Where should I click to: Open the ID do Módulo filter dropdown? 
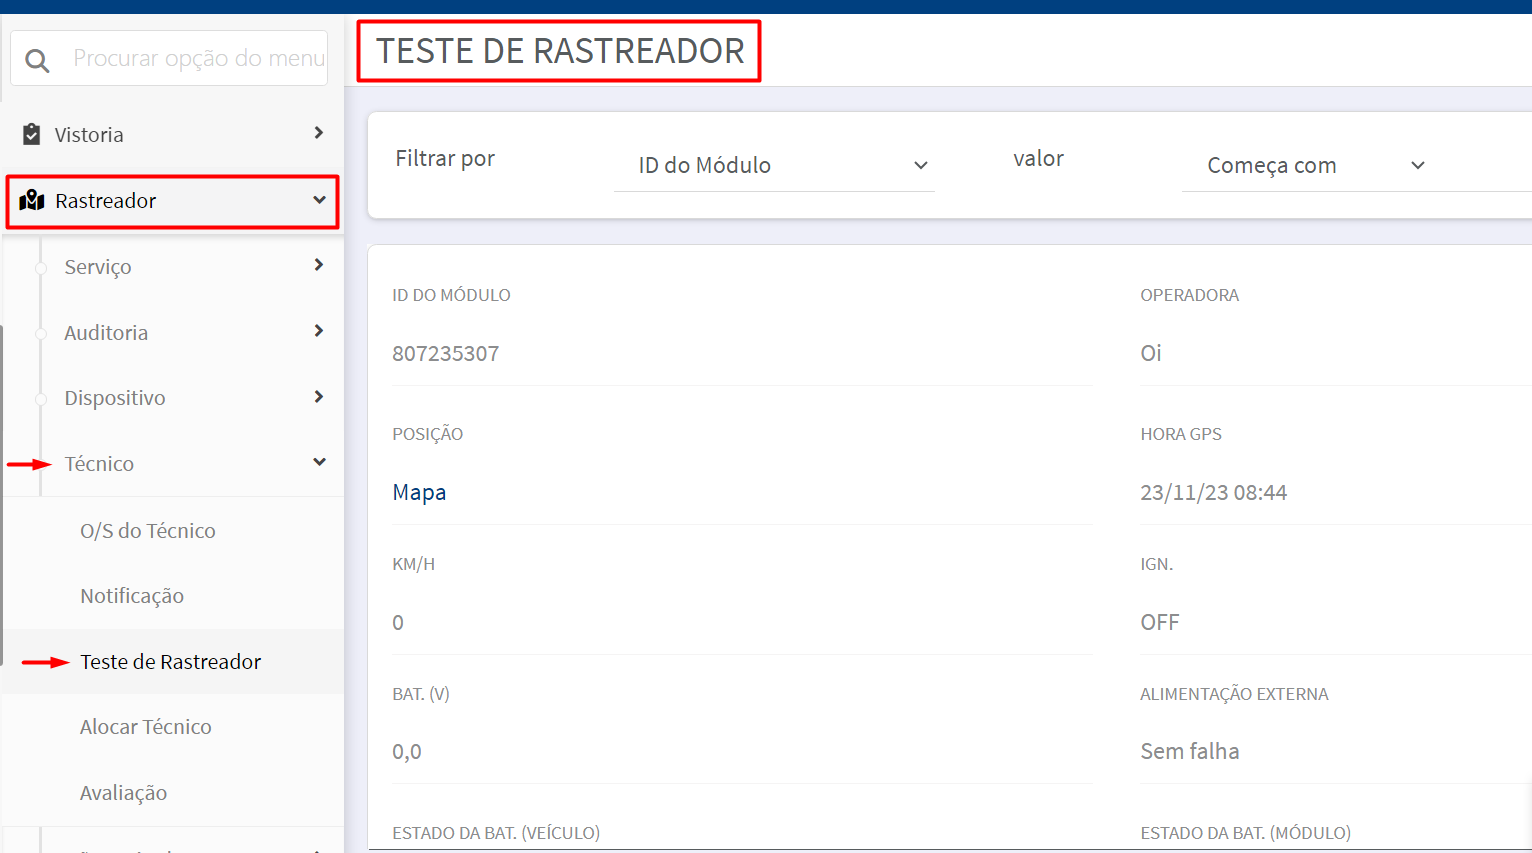point(774,165)
